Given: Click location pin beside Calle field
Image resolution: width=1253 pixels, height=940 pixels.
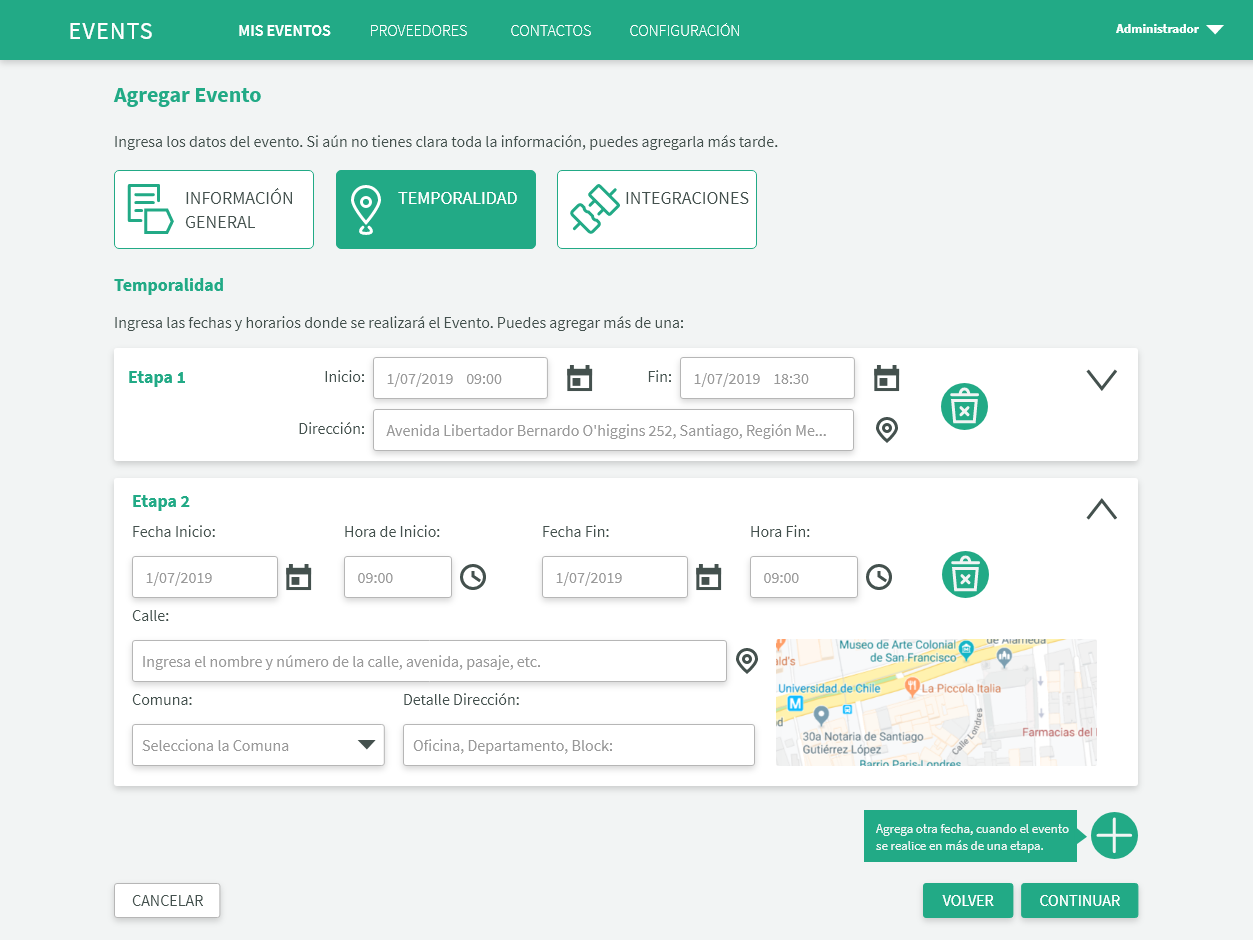Looking at the screenshot, I should coord(747,661).
